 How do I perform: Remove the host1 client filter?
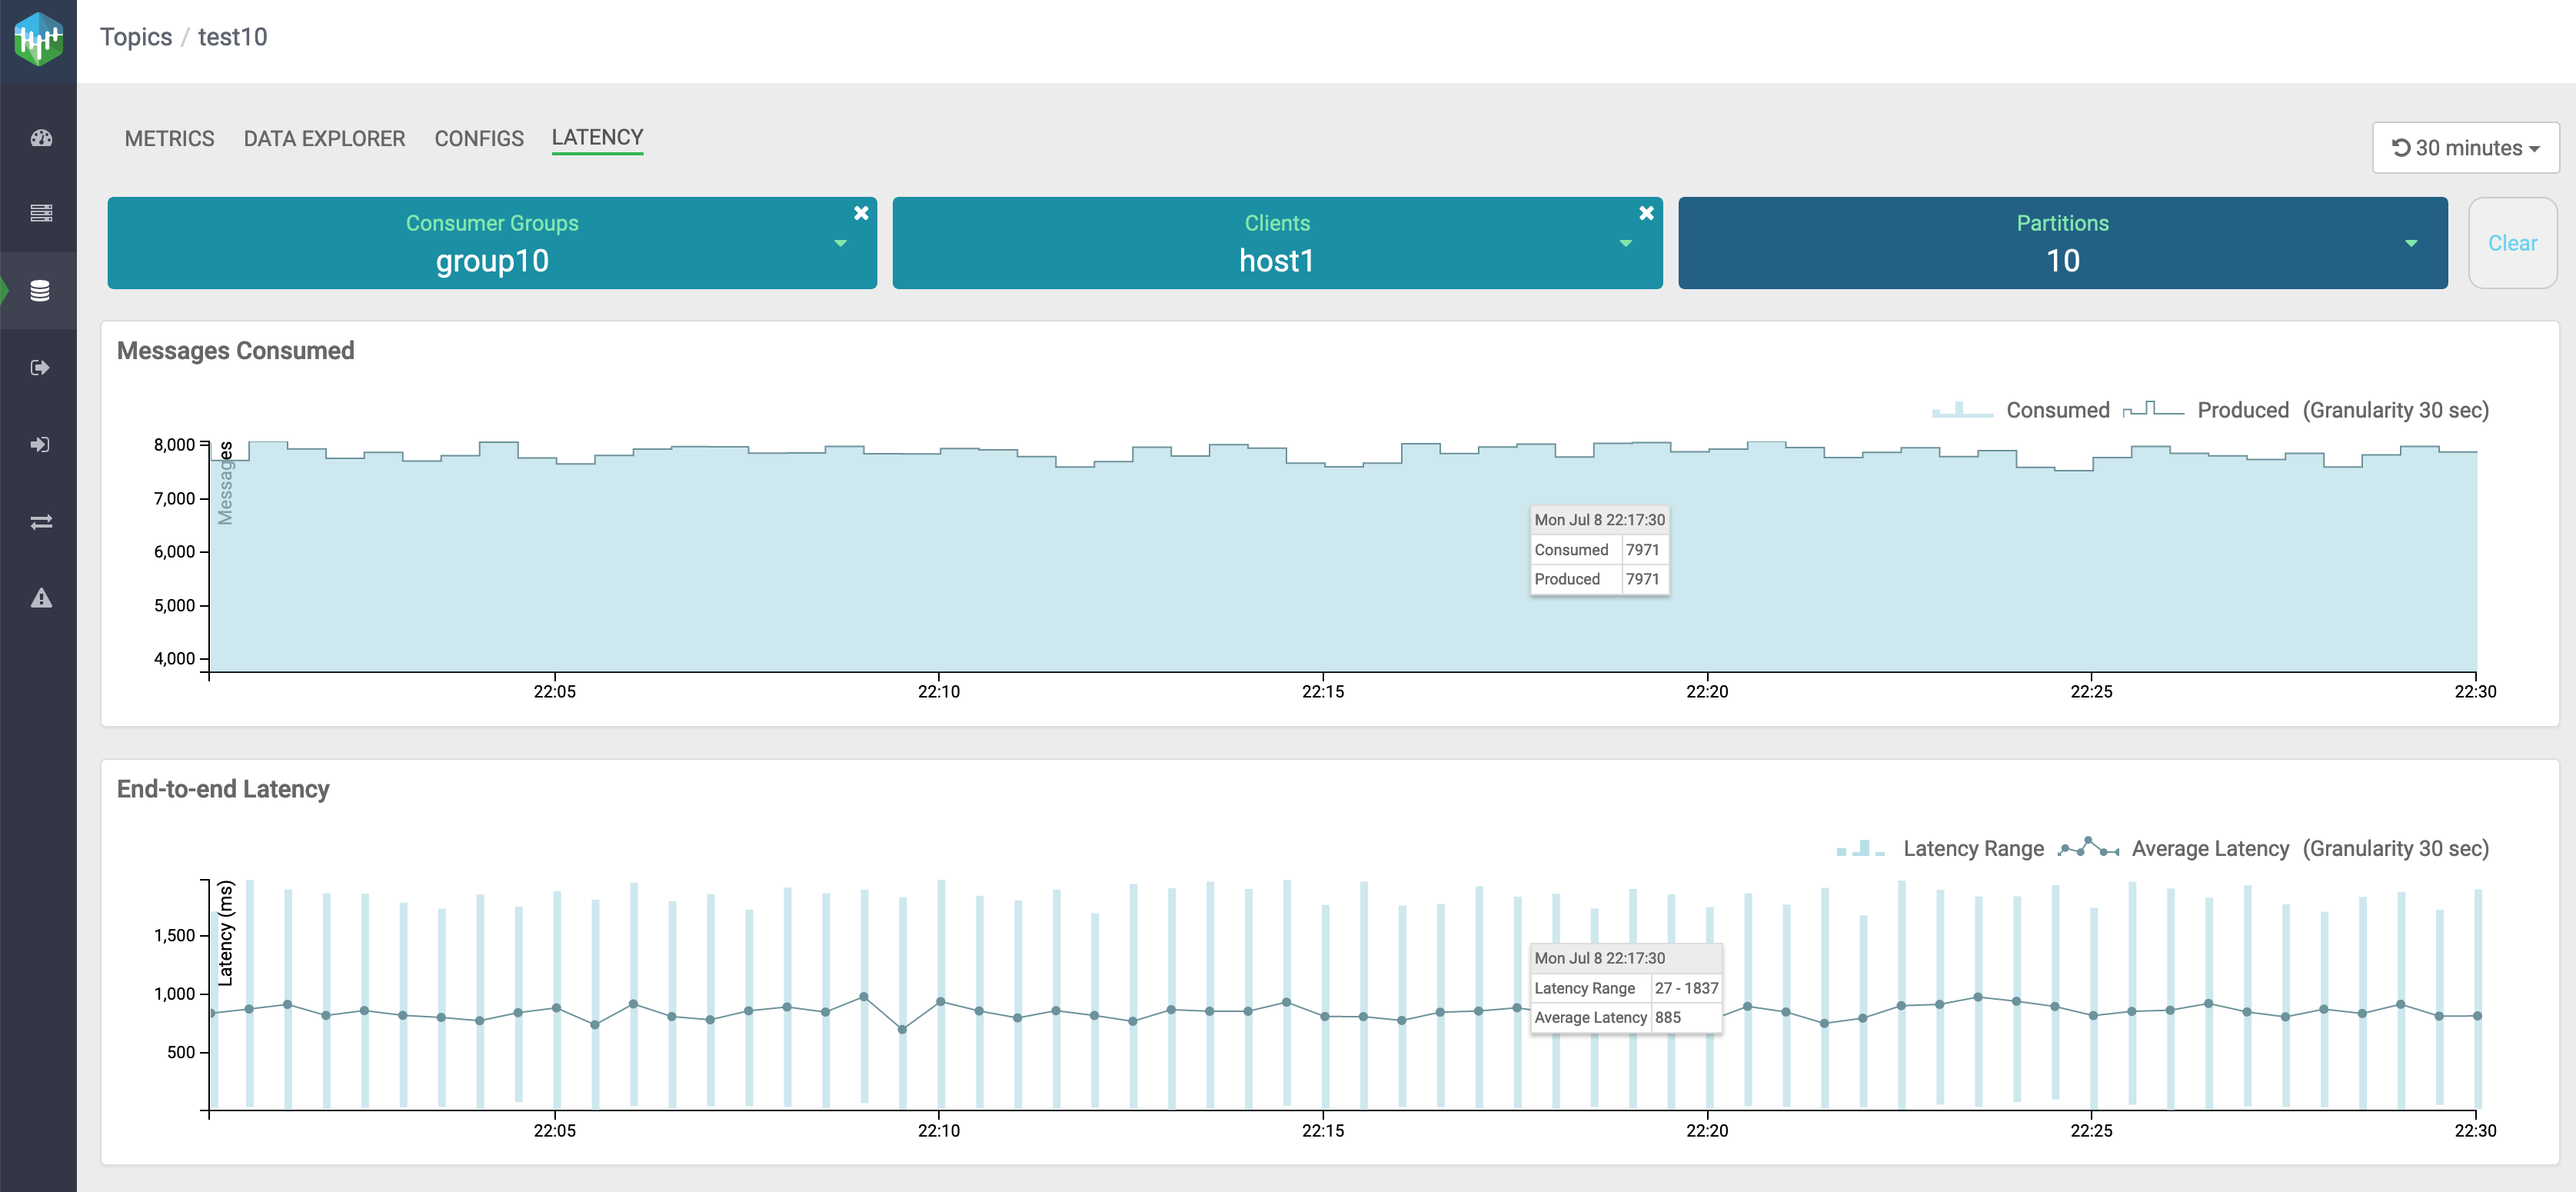click(x=1646, y=213)
